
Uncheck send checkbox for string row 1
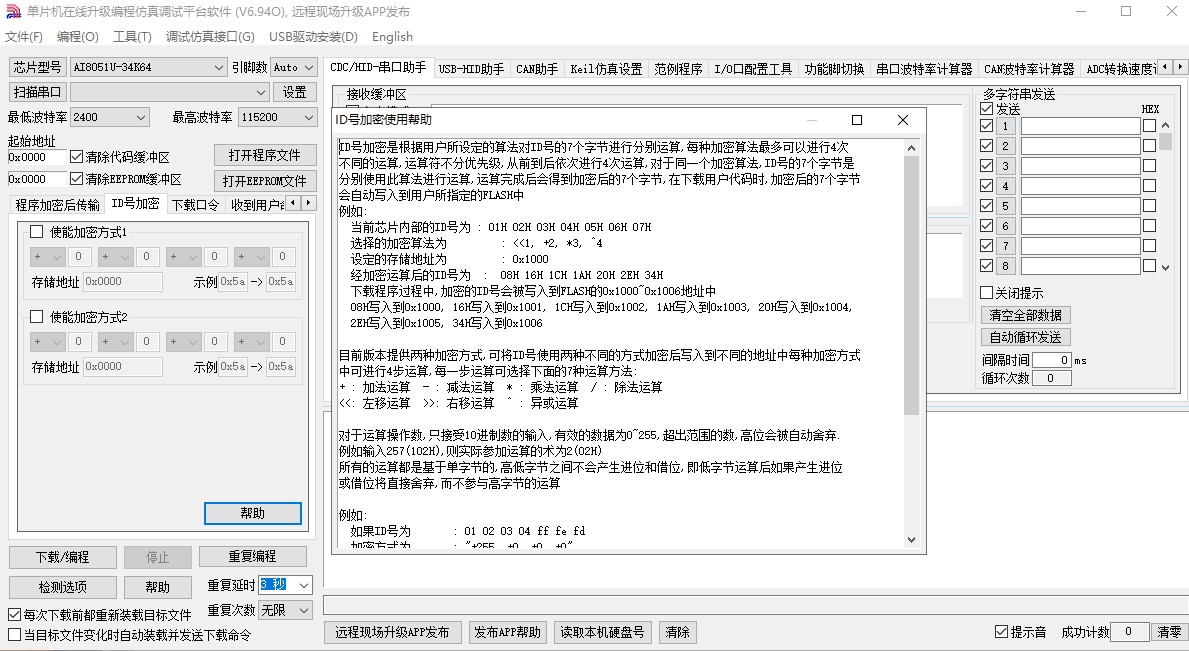tap(987, 126)
